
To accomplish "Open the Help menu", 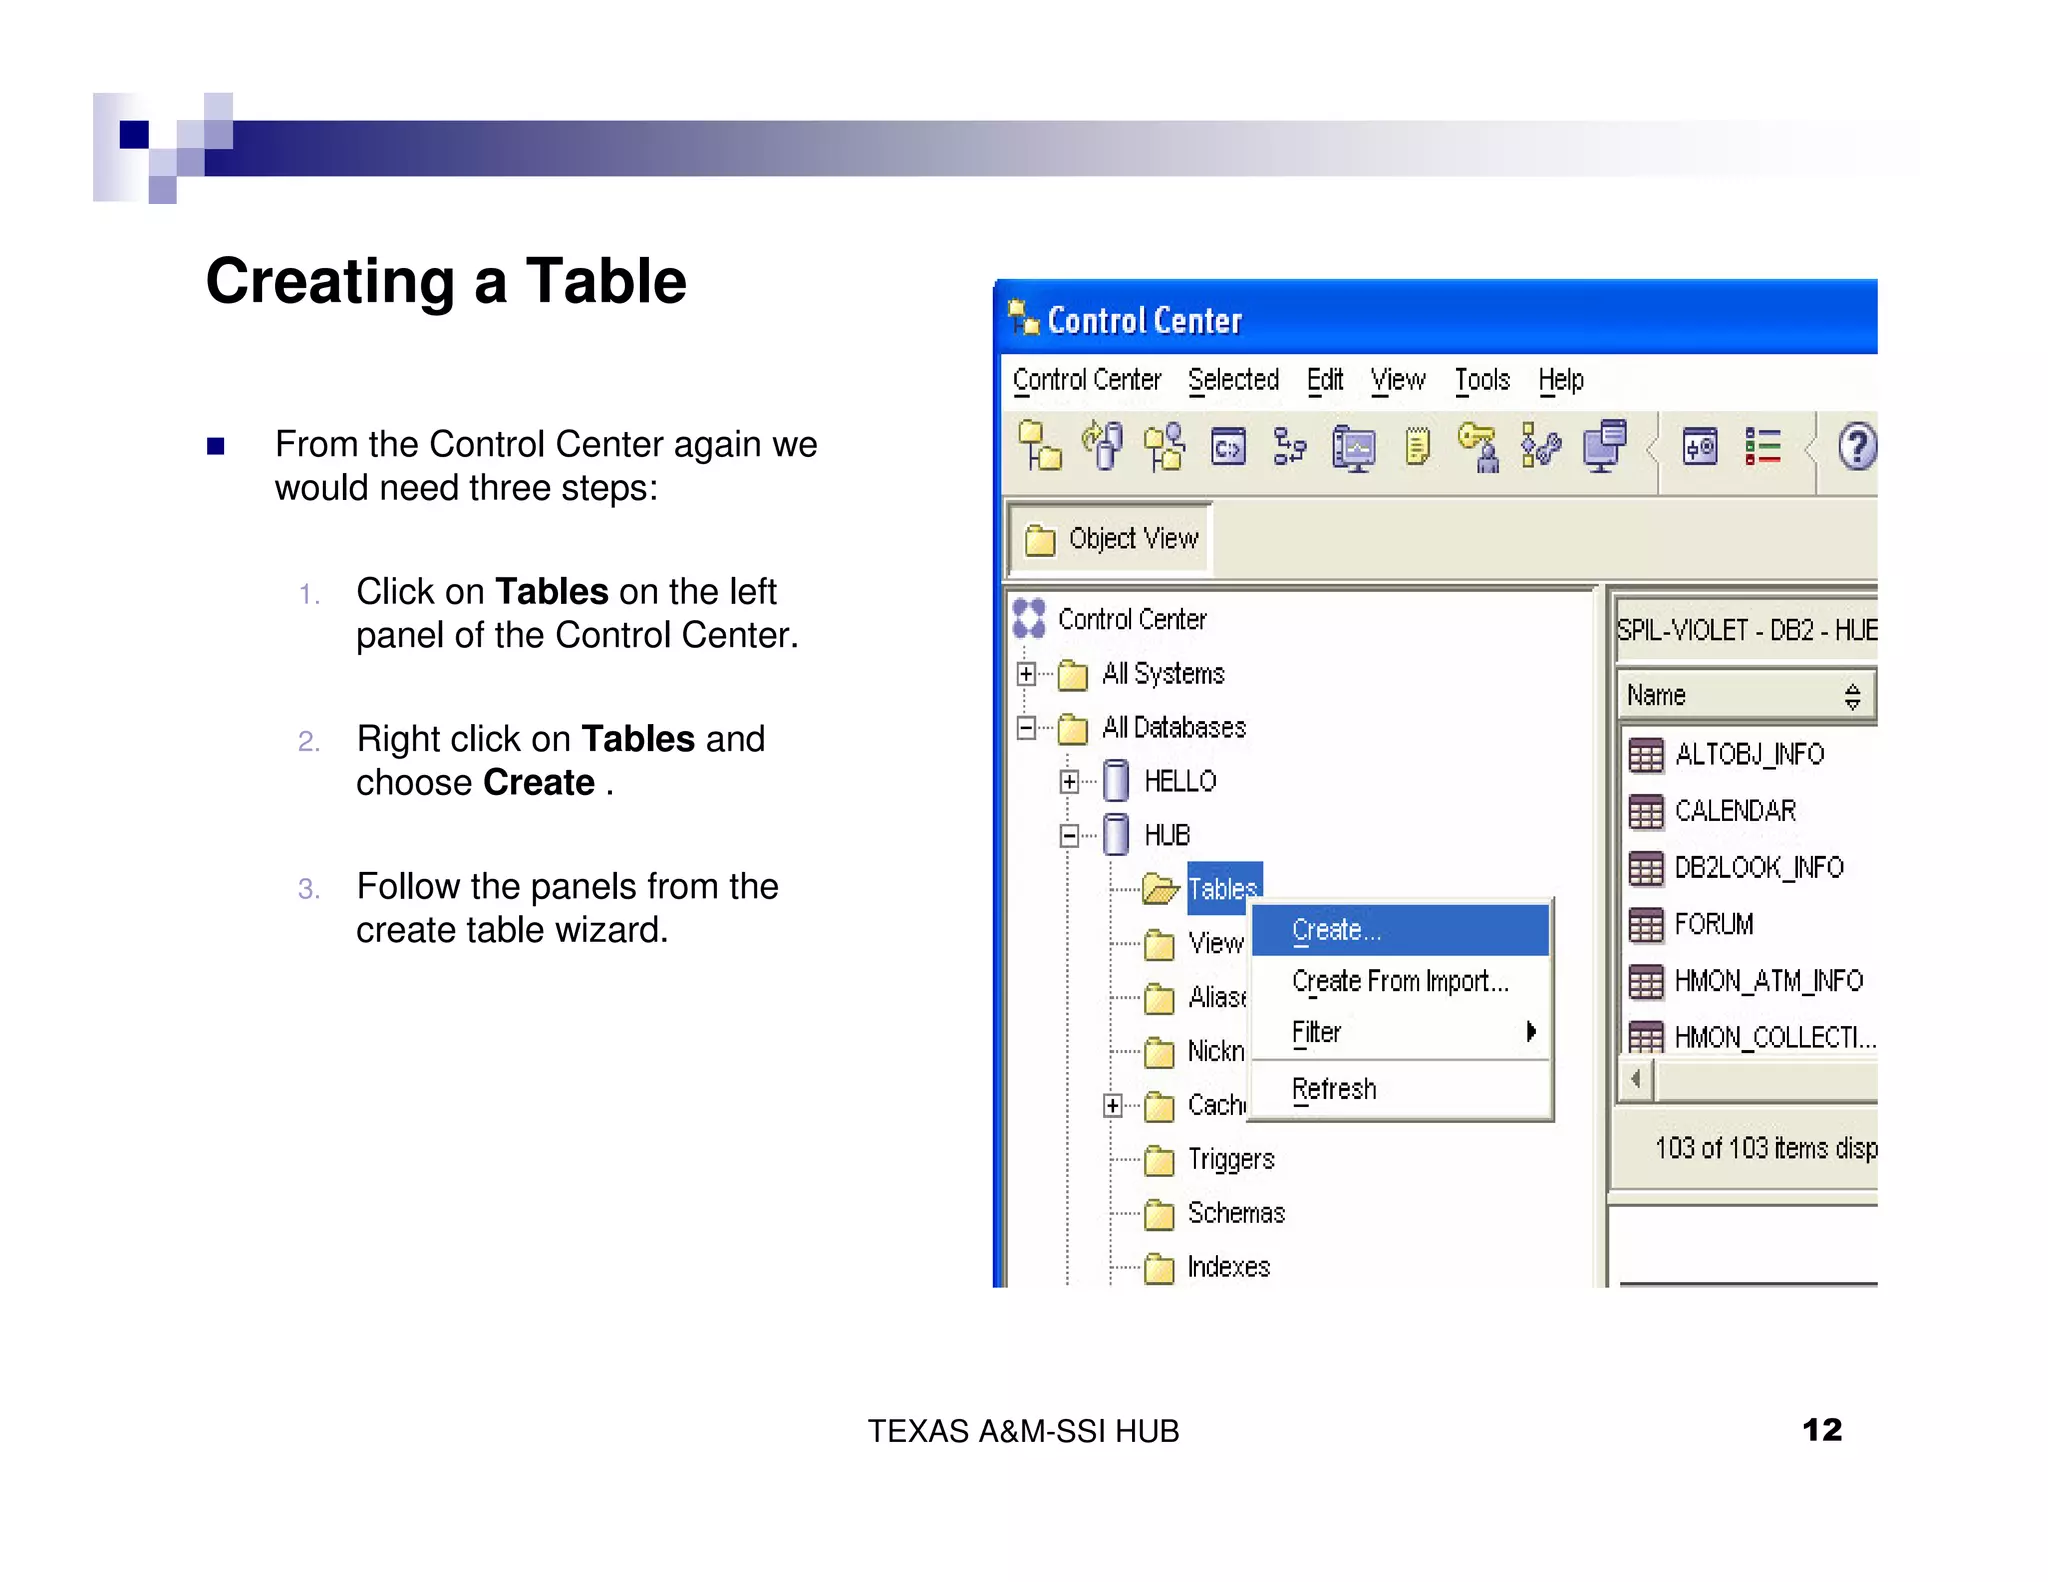I will [x=1561, y=381].
